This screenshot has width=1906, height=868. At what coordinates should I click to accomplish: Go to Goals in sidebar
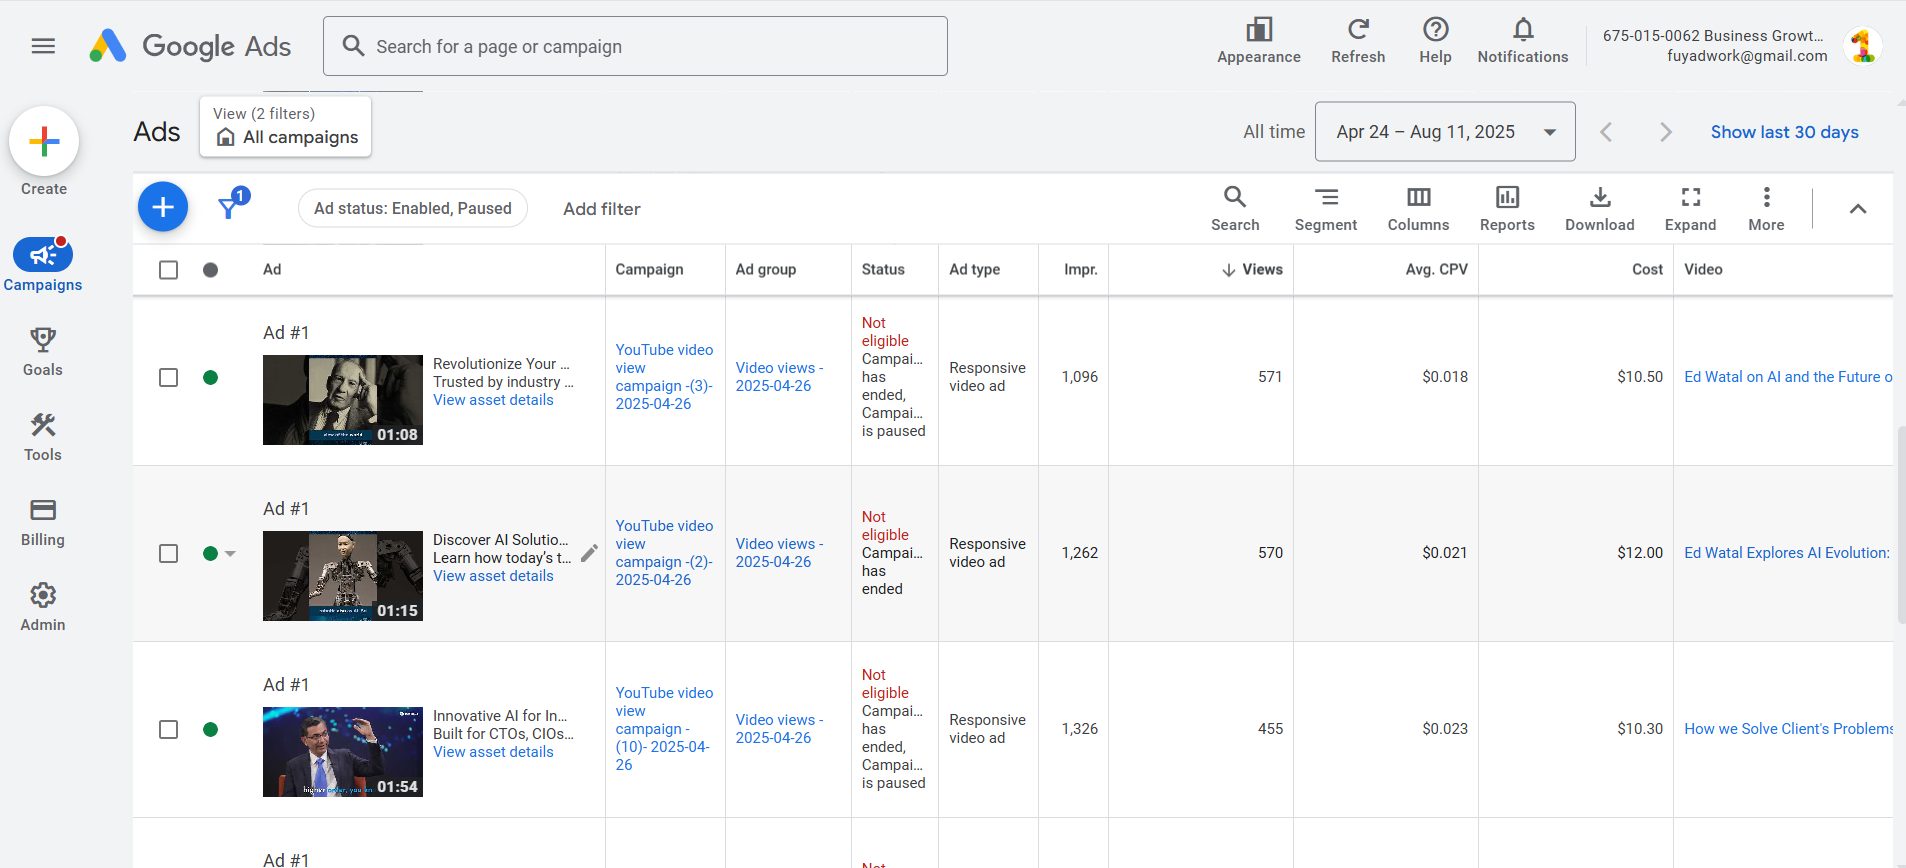coord(43,352)
